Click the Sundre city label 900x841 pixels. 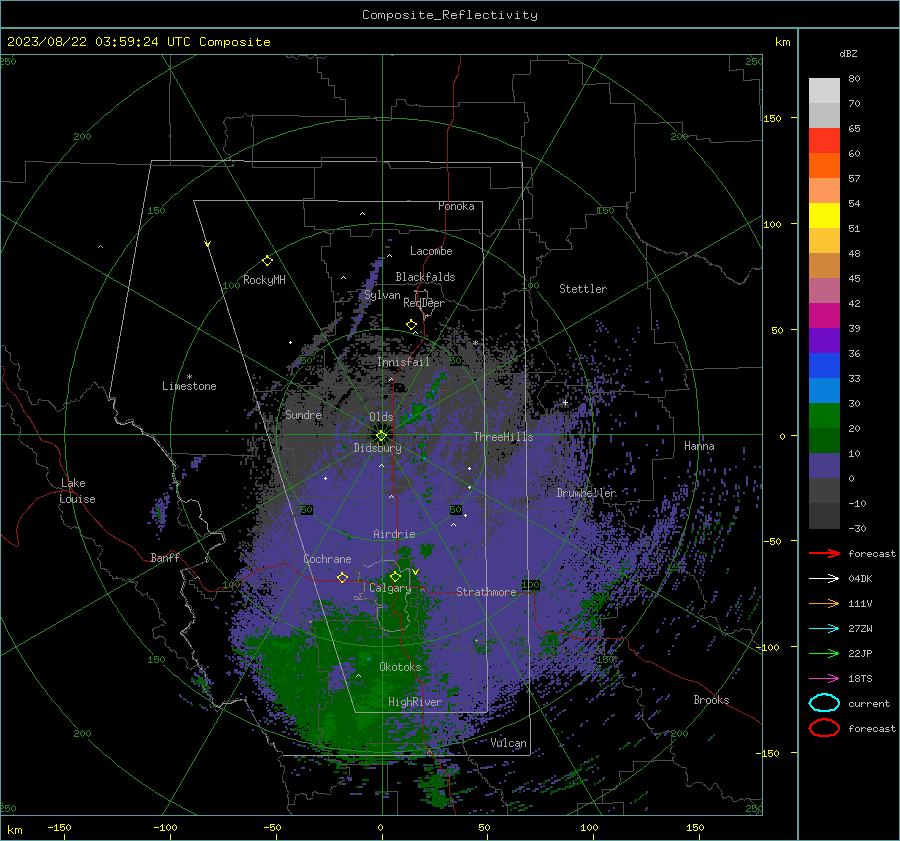pyautogui.click(x=303, y=414)
